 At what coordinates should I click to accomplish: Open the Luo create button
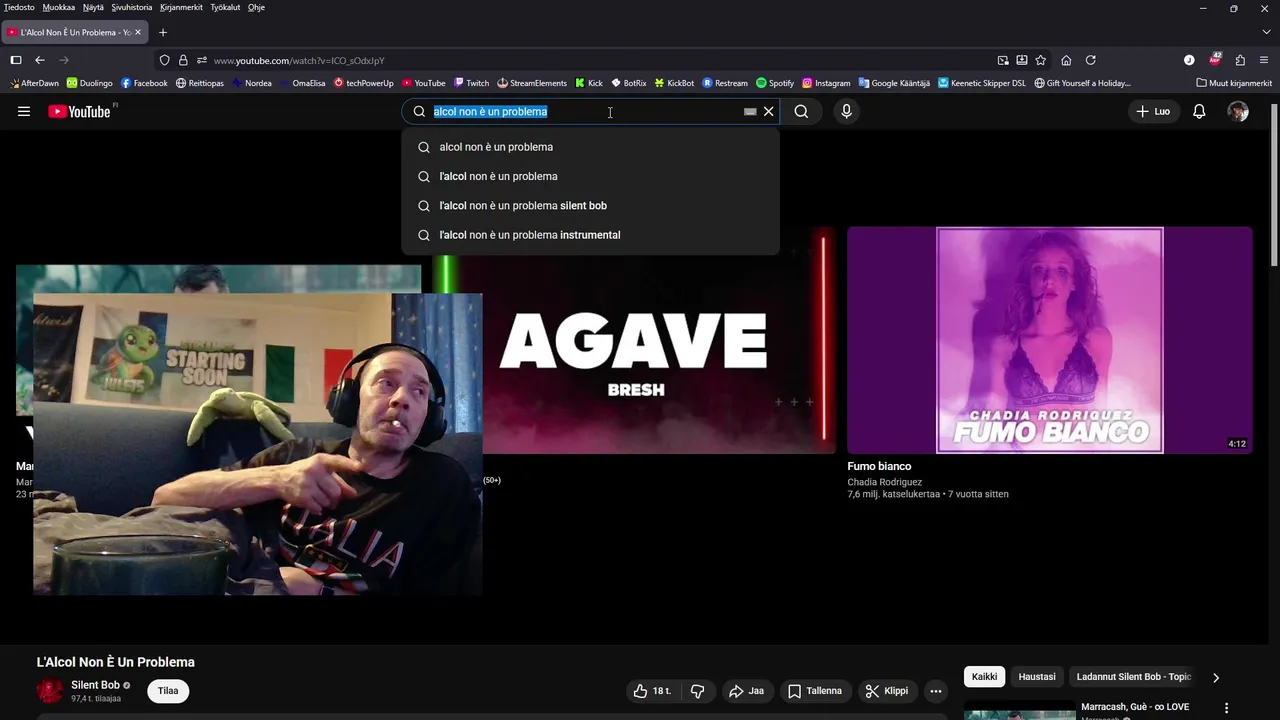[1153, 112]
